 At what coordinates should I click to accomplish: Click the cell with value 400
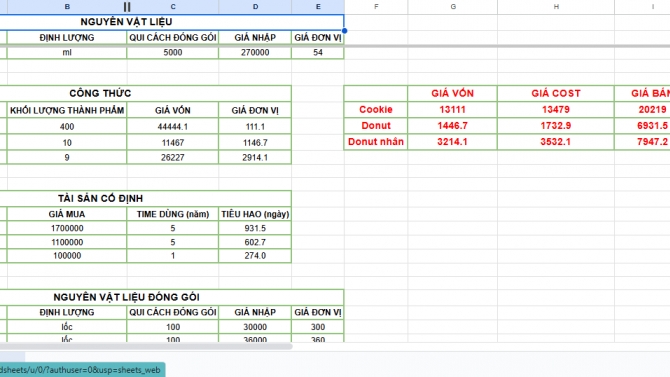(67, 127)
